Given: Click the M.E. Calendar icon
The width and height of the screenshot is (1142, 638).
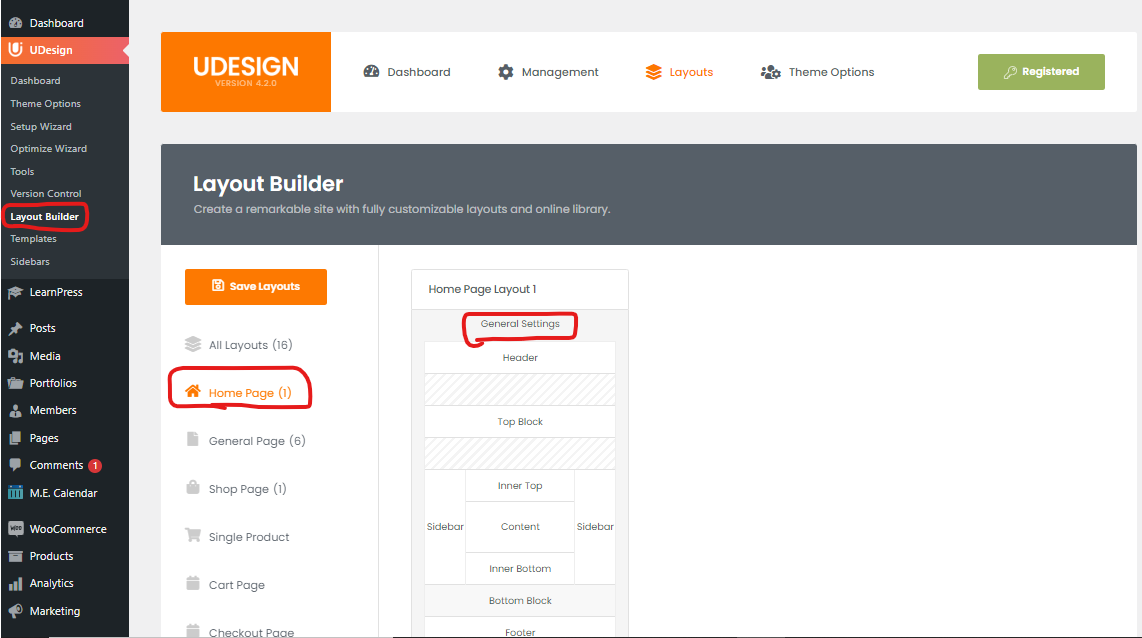Looking at the screenshot, I should (15, 493).
